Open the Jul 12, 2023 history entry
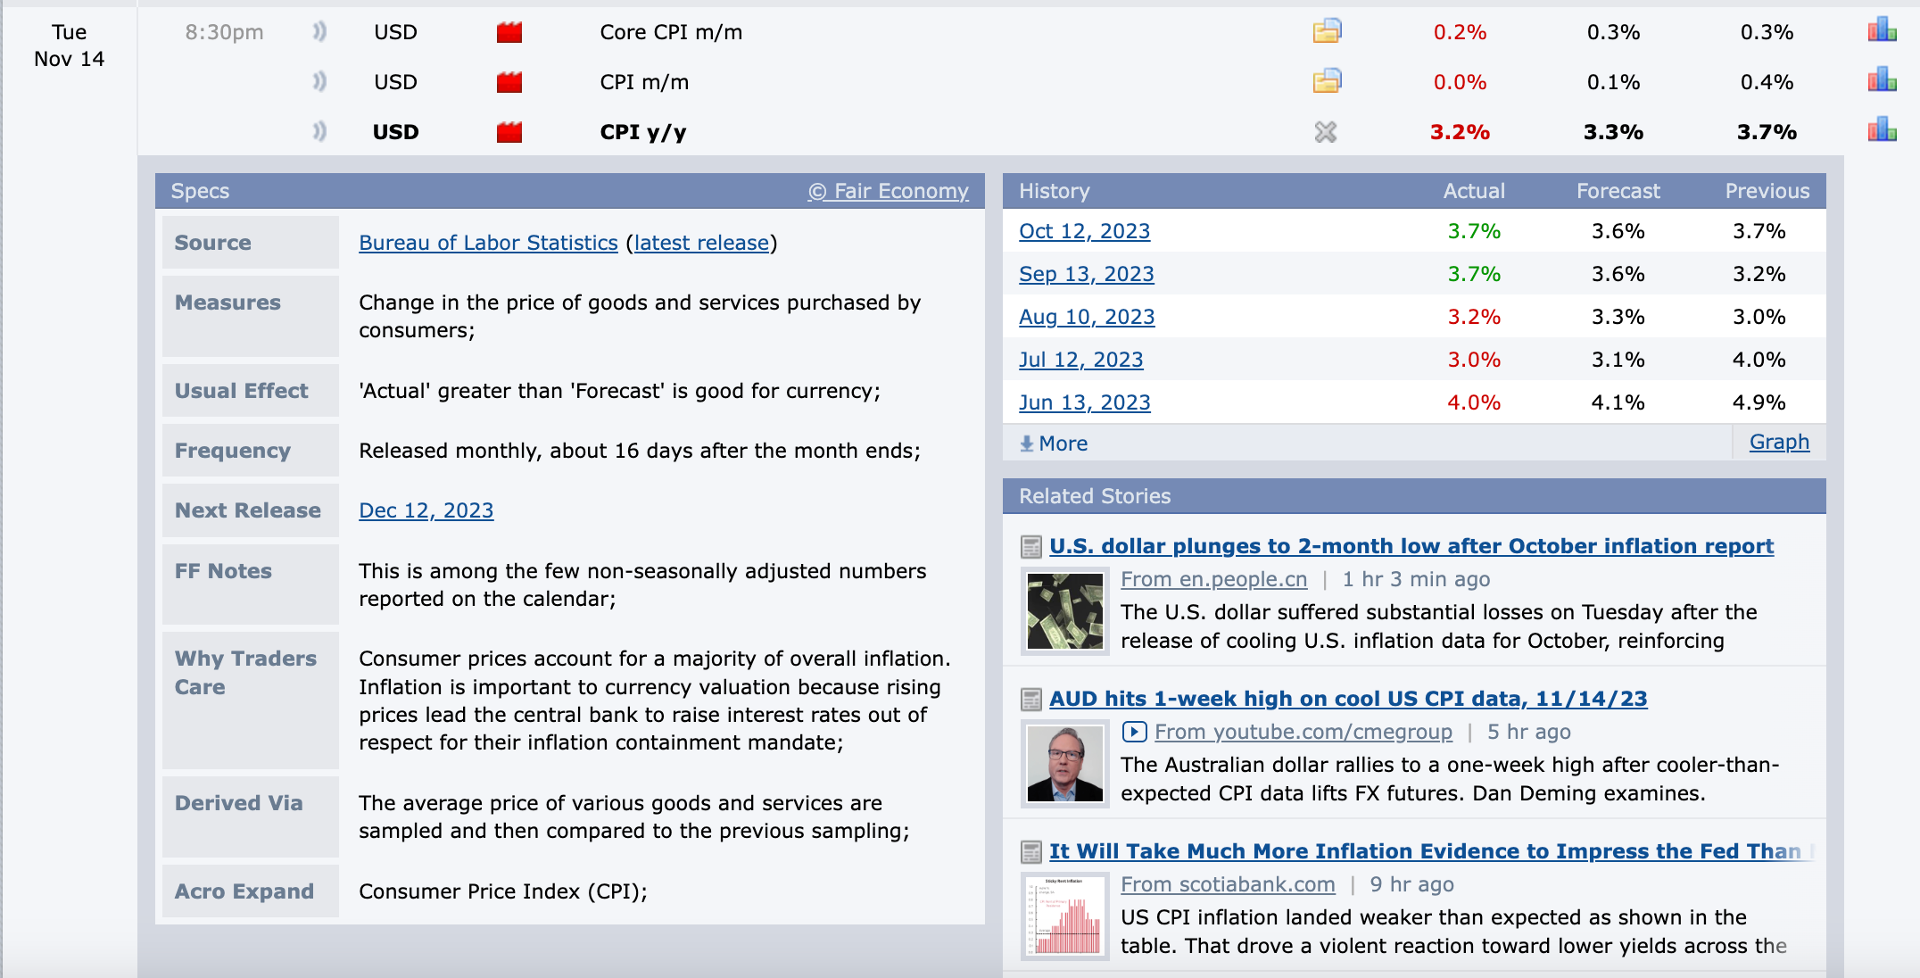 pos(1081,360)
